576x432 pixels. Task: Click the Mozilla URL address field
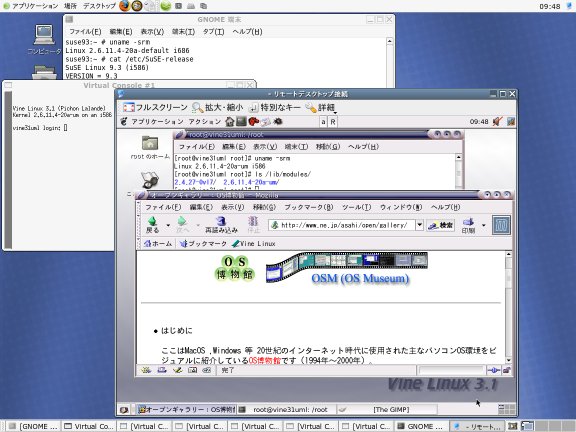[x=342, y=225]
